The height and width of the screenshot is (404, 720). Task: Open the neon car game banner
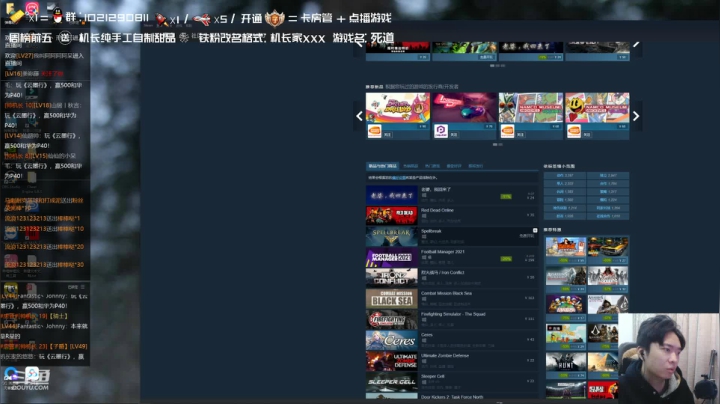[x=464, y=107]
